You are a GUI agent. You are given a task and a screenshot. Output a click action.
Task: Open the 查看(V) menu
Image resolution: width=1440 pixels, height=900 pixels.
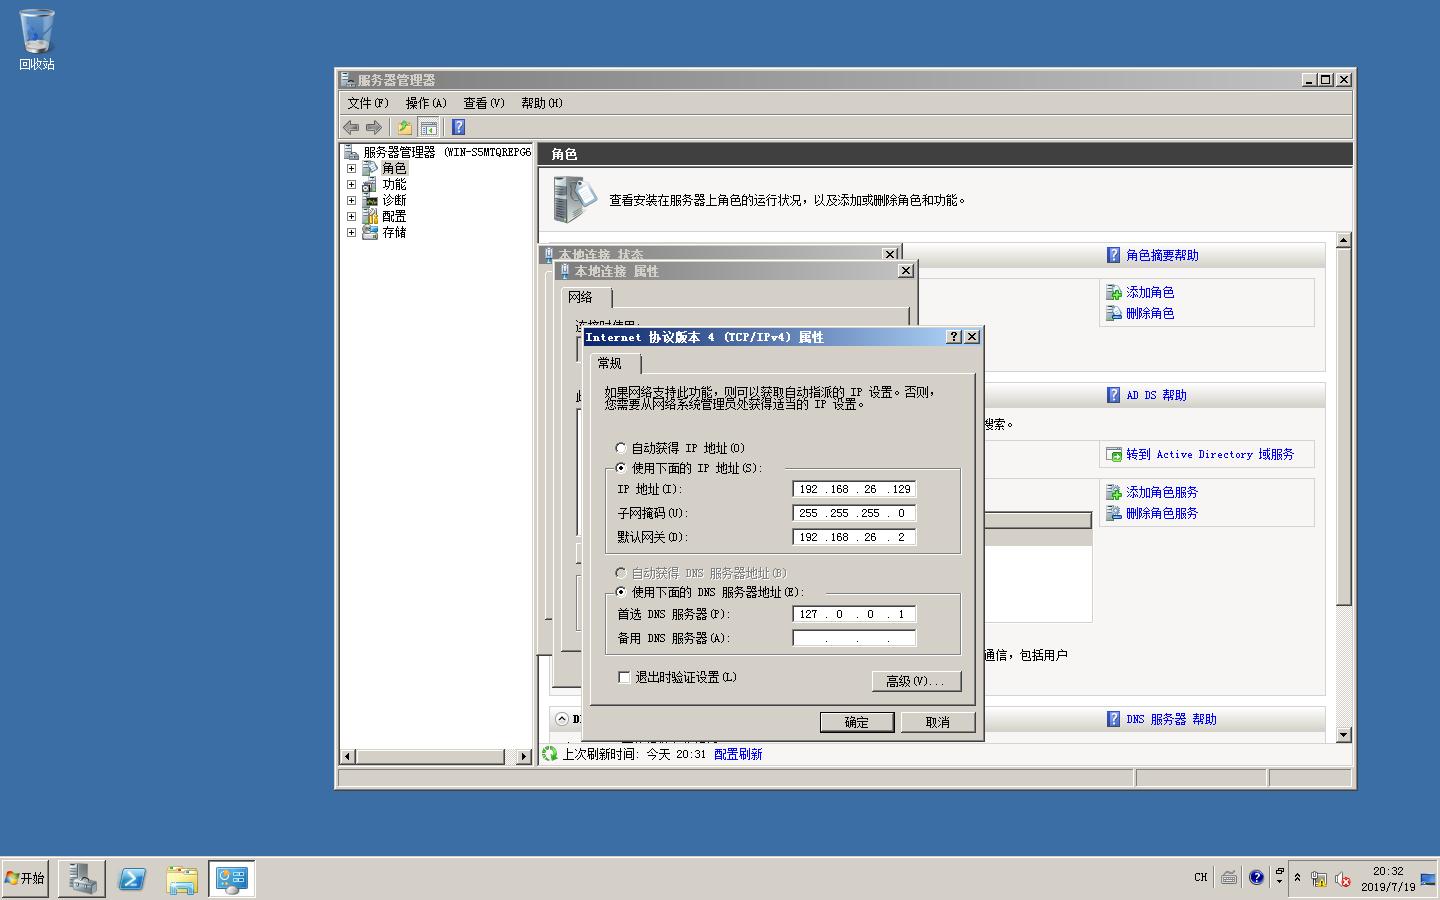pyautogui.click(x=483, y=103)
